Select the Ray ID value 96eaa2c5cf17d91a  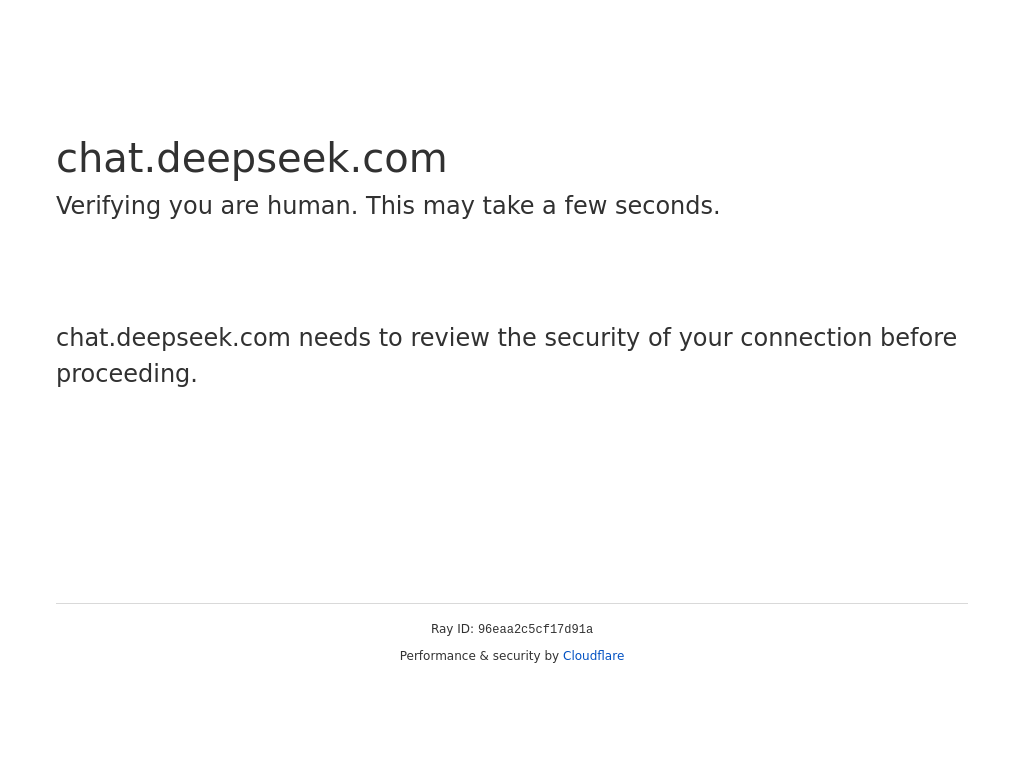(x=536, y=629)
